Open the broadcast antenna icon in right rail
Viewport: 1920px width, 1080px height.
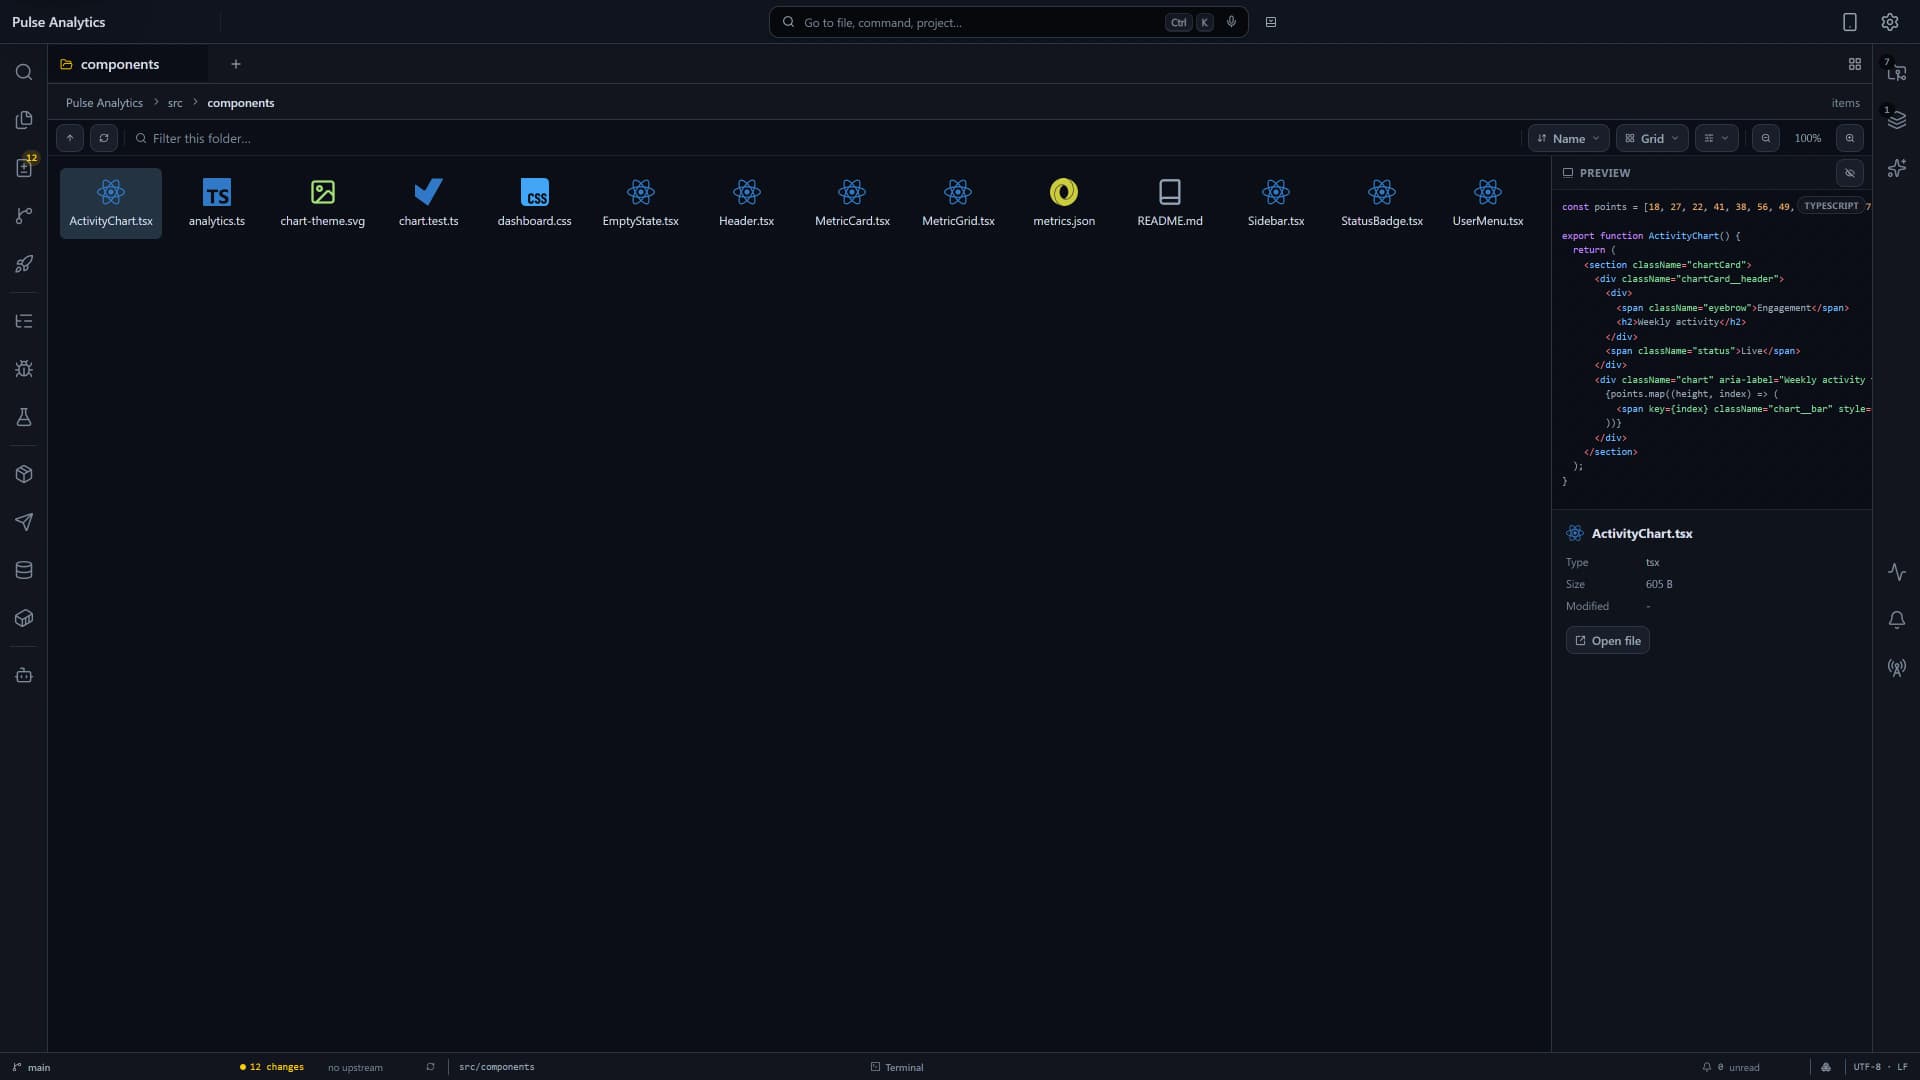pos(1897,668)
